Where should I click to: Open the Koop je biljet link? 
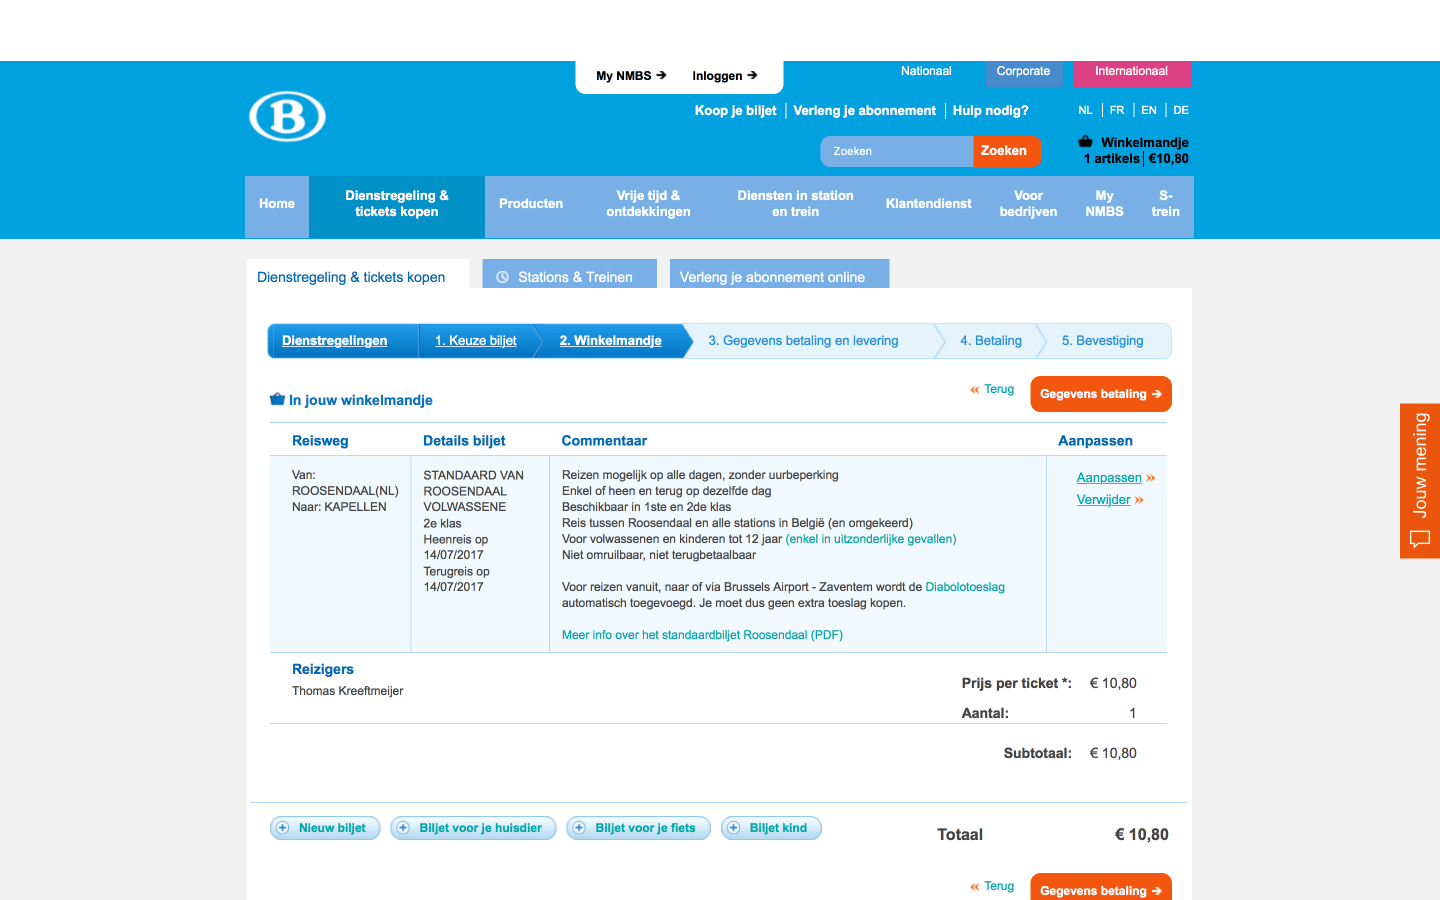(x=736, y=111)
